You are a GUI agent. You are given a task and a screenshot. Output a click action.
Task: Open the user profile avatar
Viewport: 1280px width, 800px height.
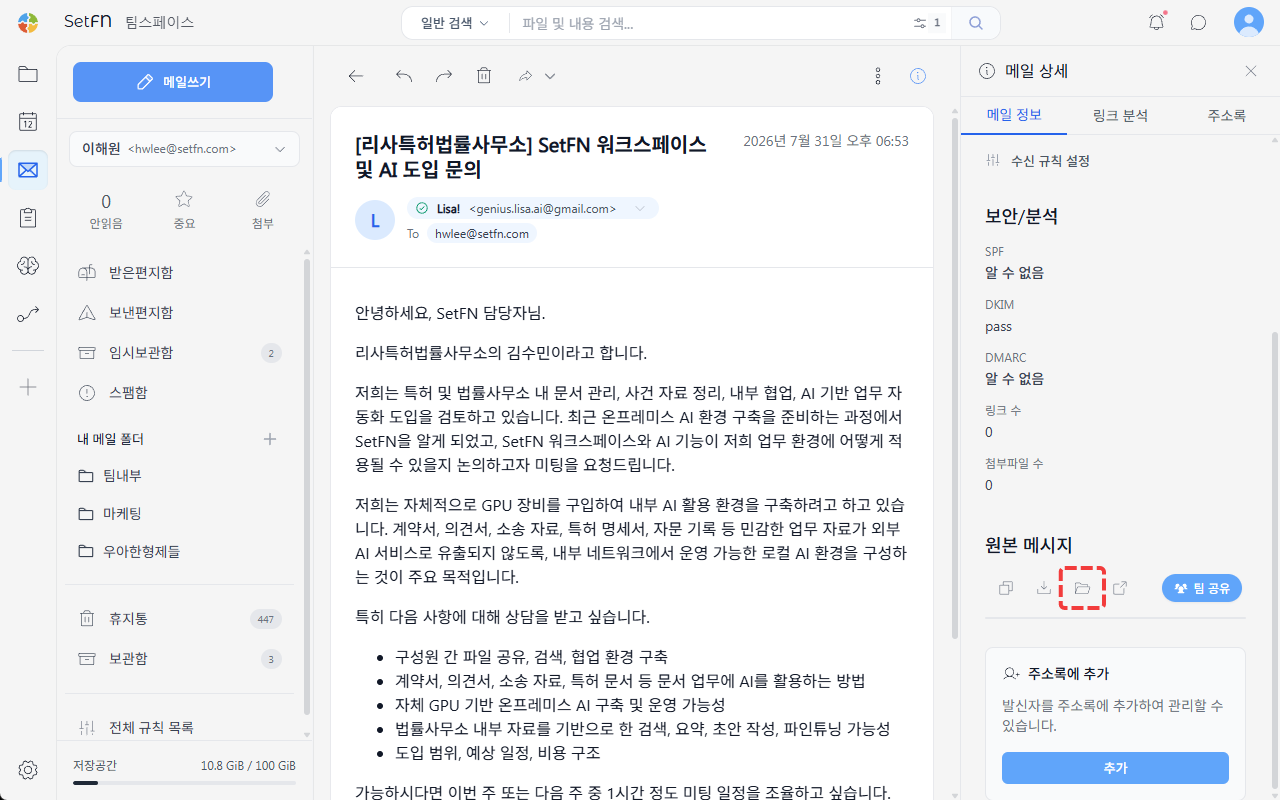(x=1248, y=22)
